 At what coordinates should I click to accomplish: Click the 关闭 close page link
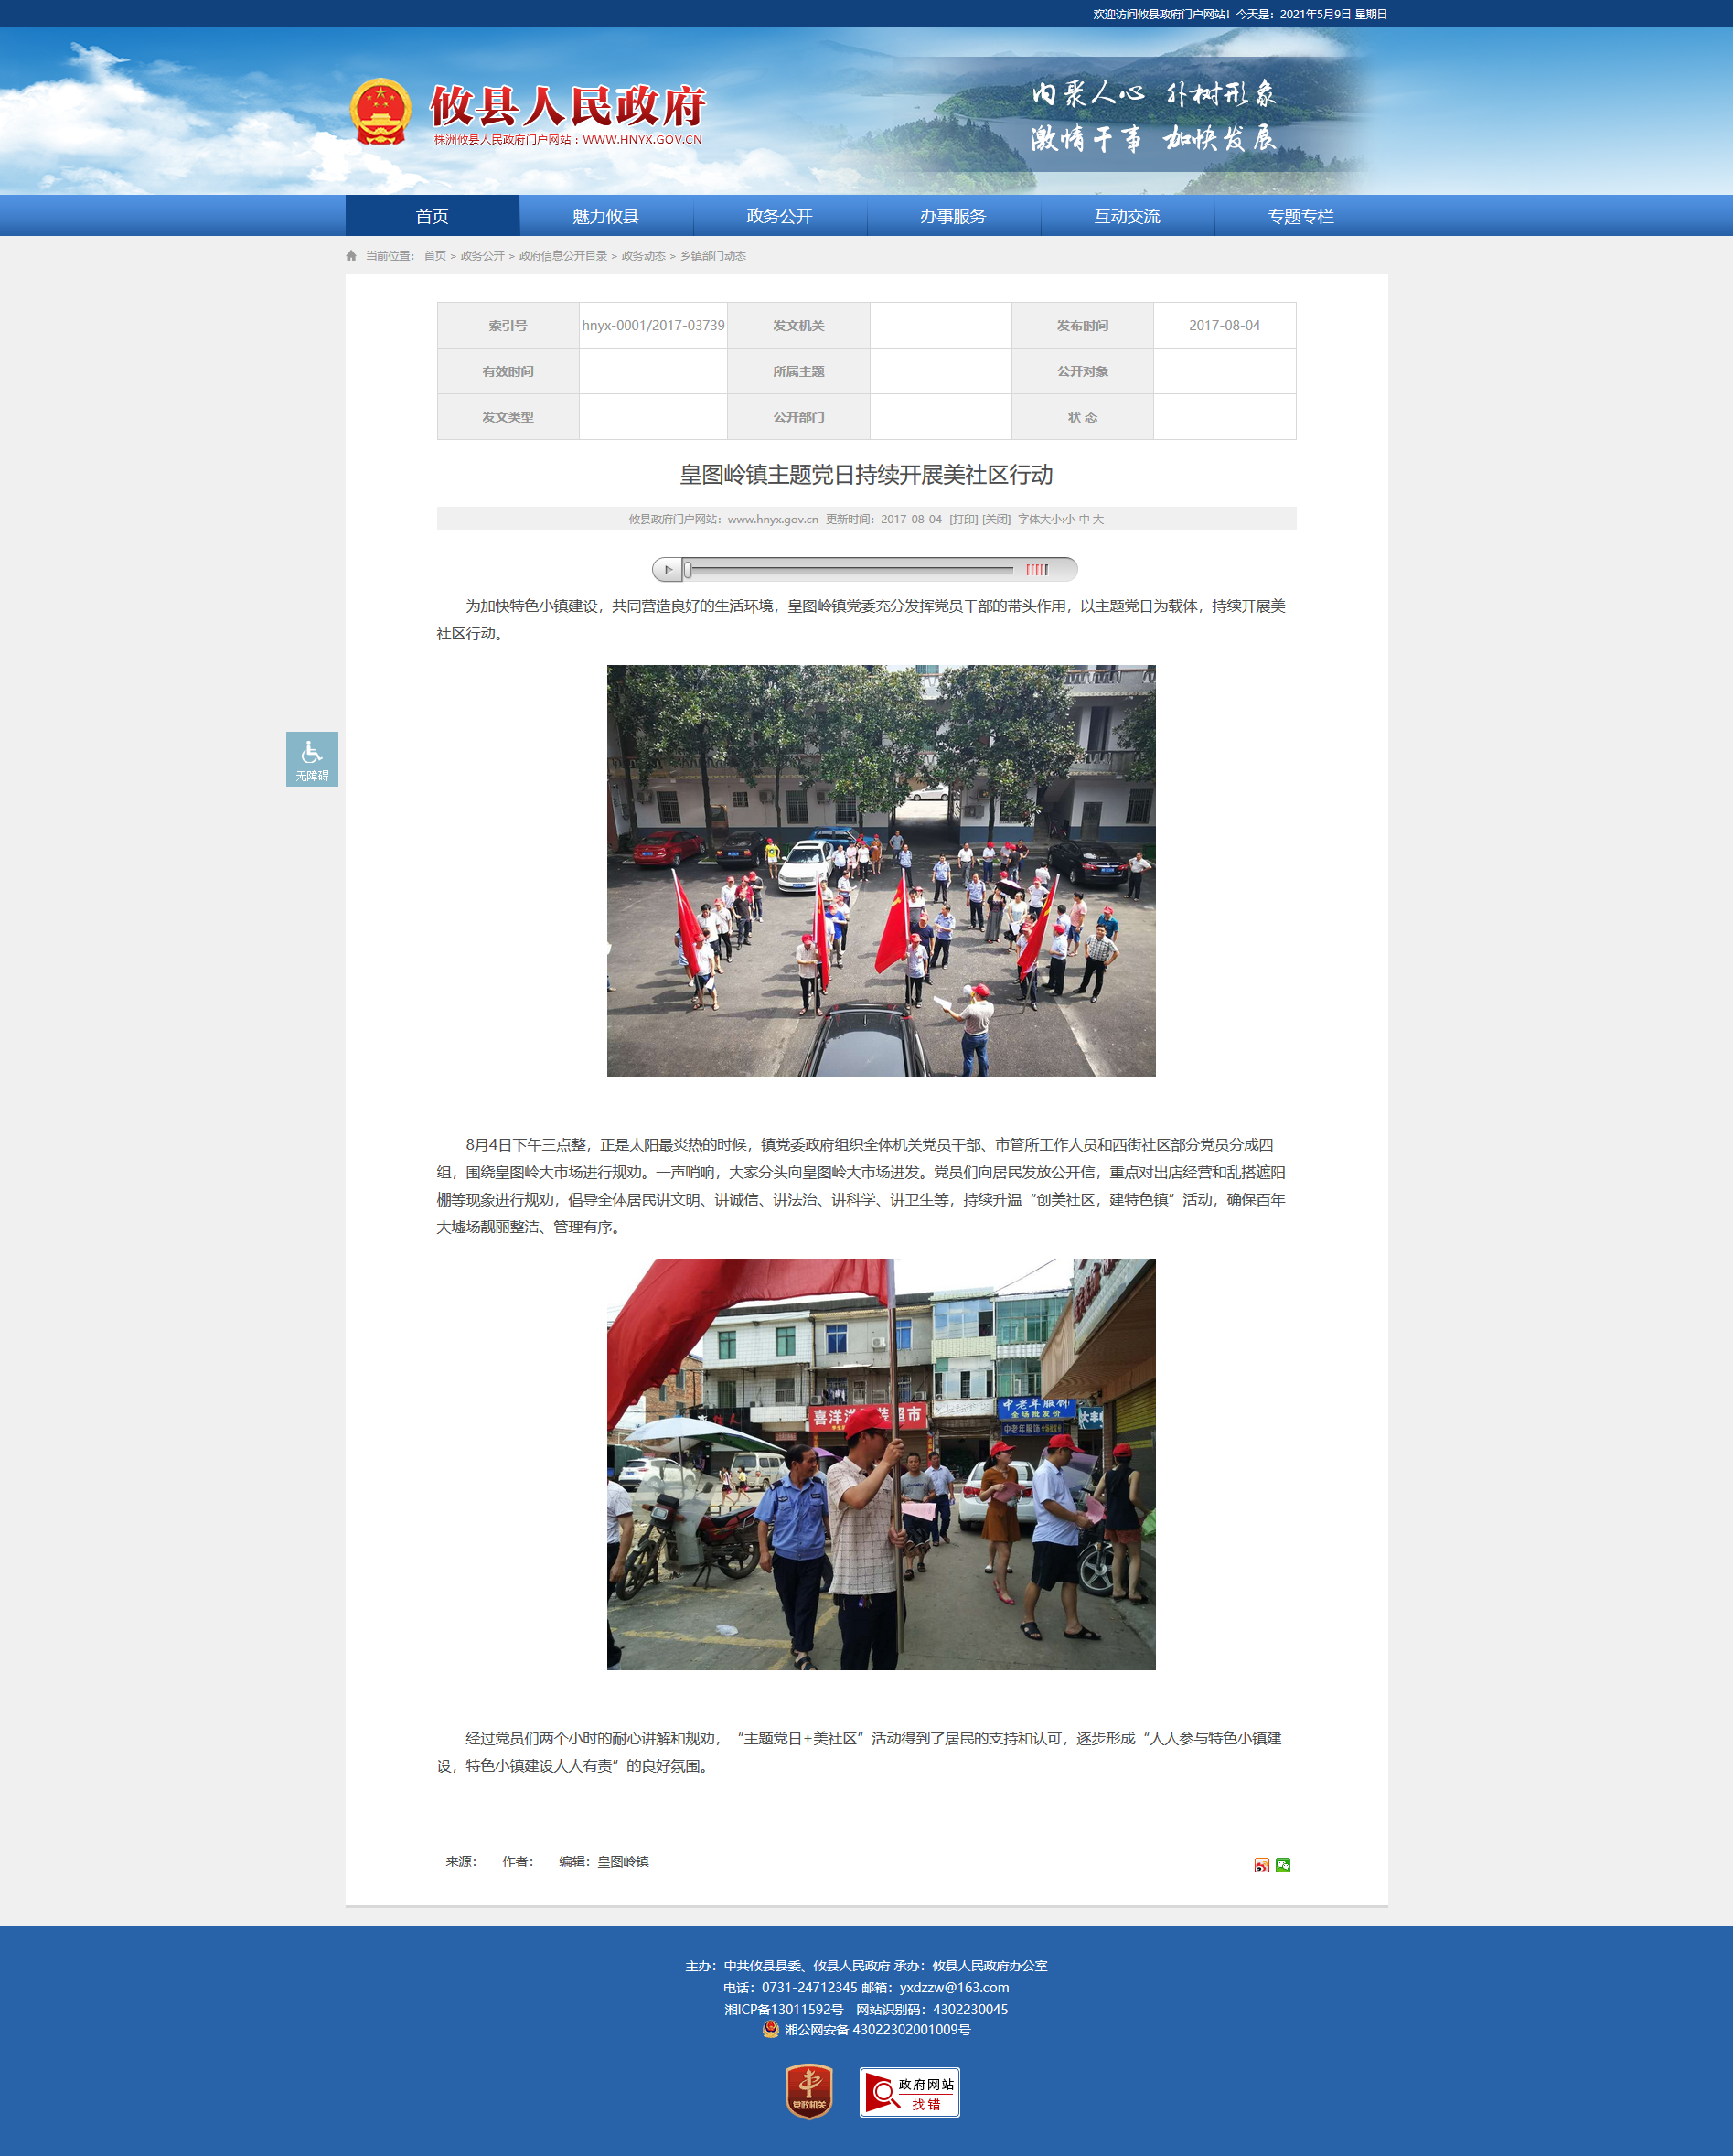tap(996, 520)
